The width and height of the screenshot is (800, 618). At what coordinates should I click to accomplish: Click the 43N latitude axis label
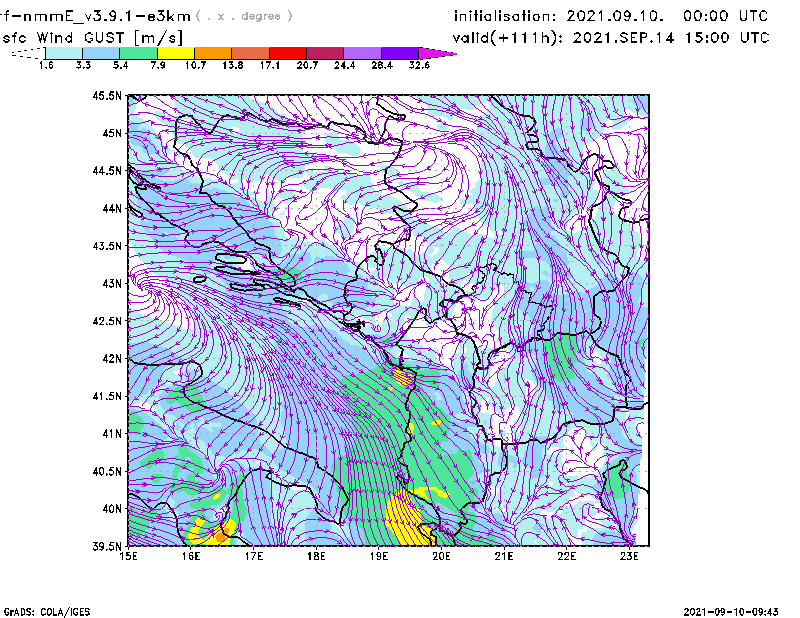click(x=112, y=283)
